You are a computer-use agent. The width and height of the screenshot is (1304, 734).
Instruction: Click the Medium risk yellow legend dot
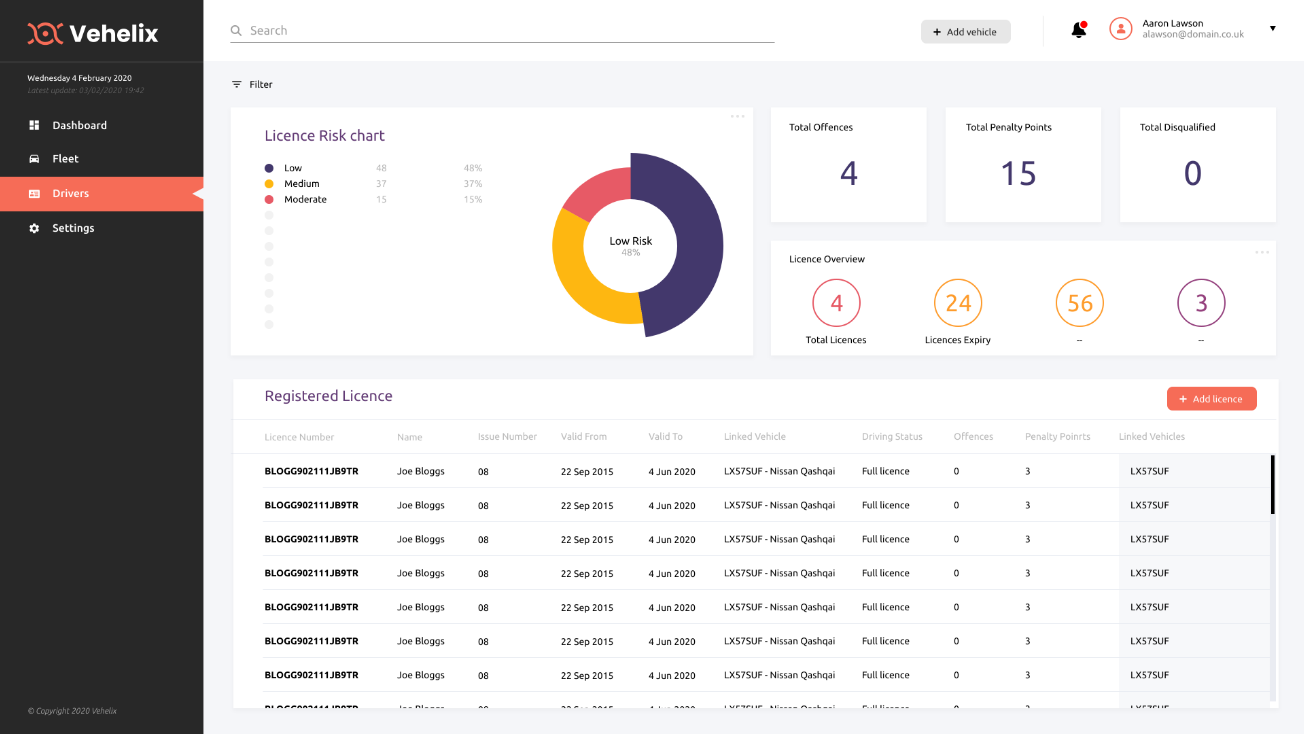point(269,184)
